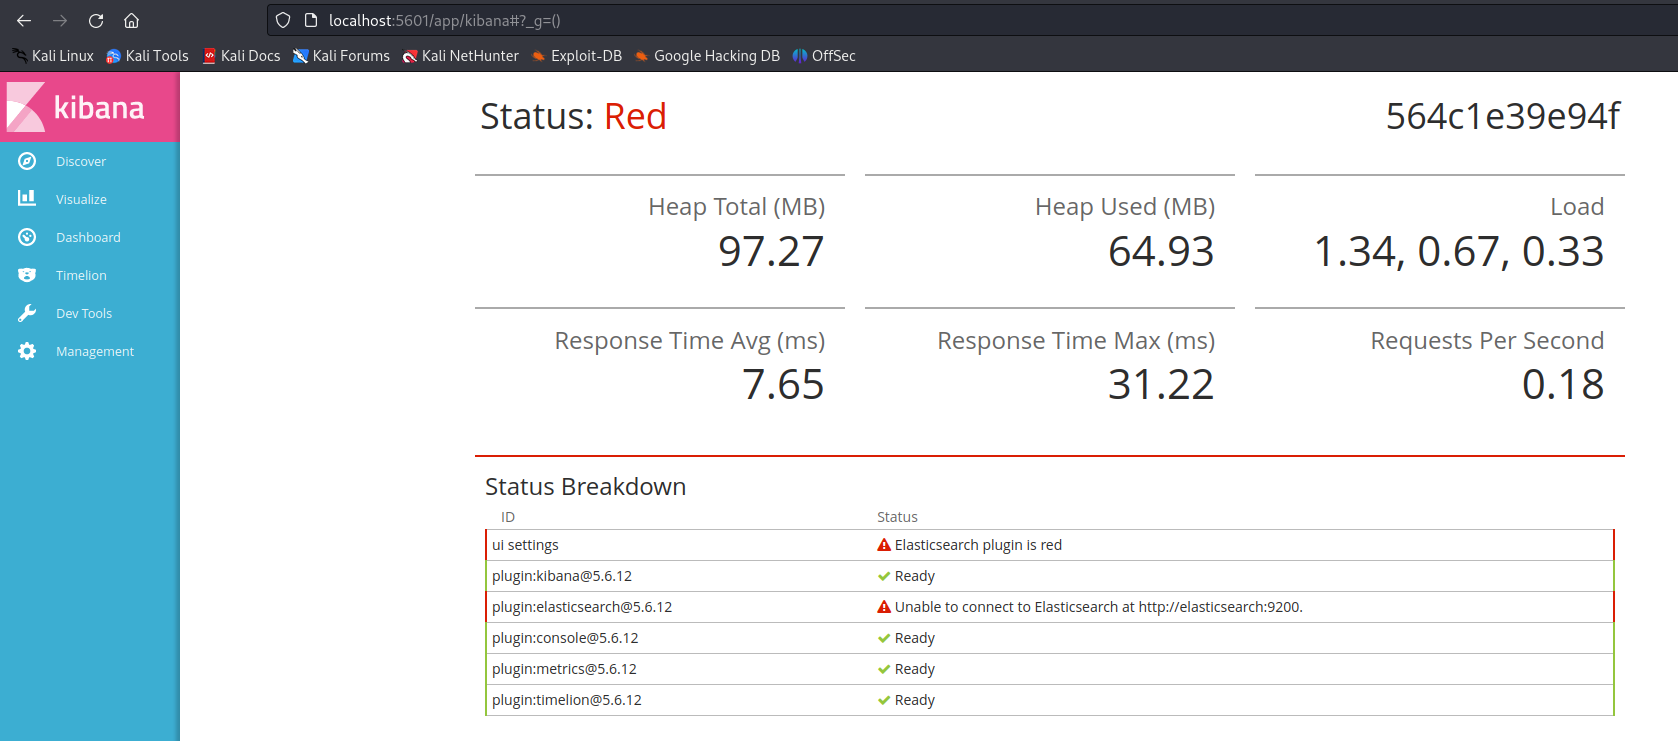Viewport: 1678px width, 741px height.
Task: Click warning icon next to Elasticsearch plugin is red
Action: tap(884, 545)
